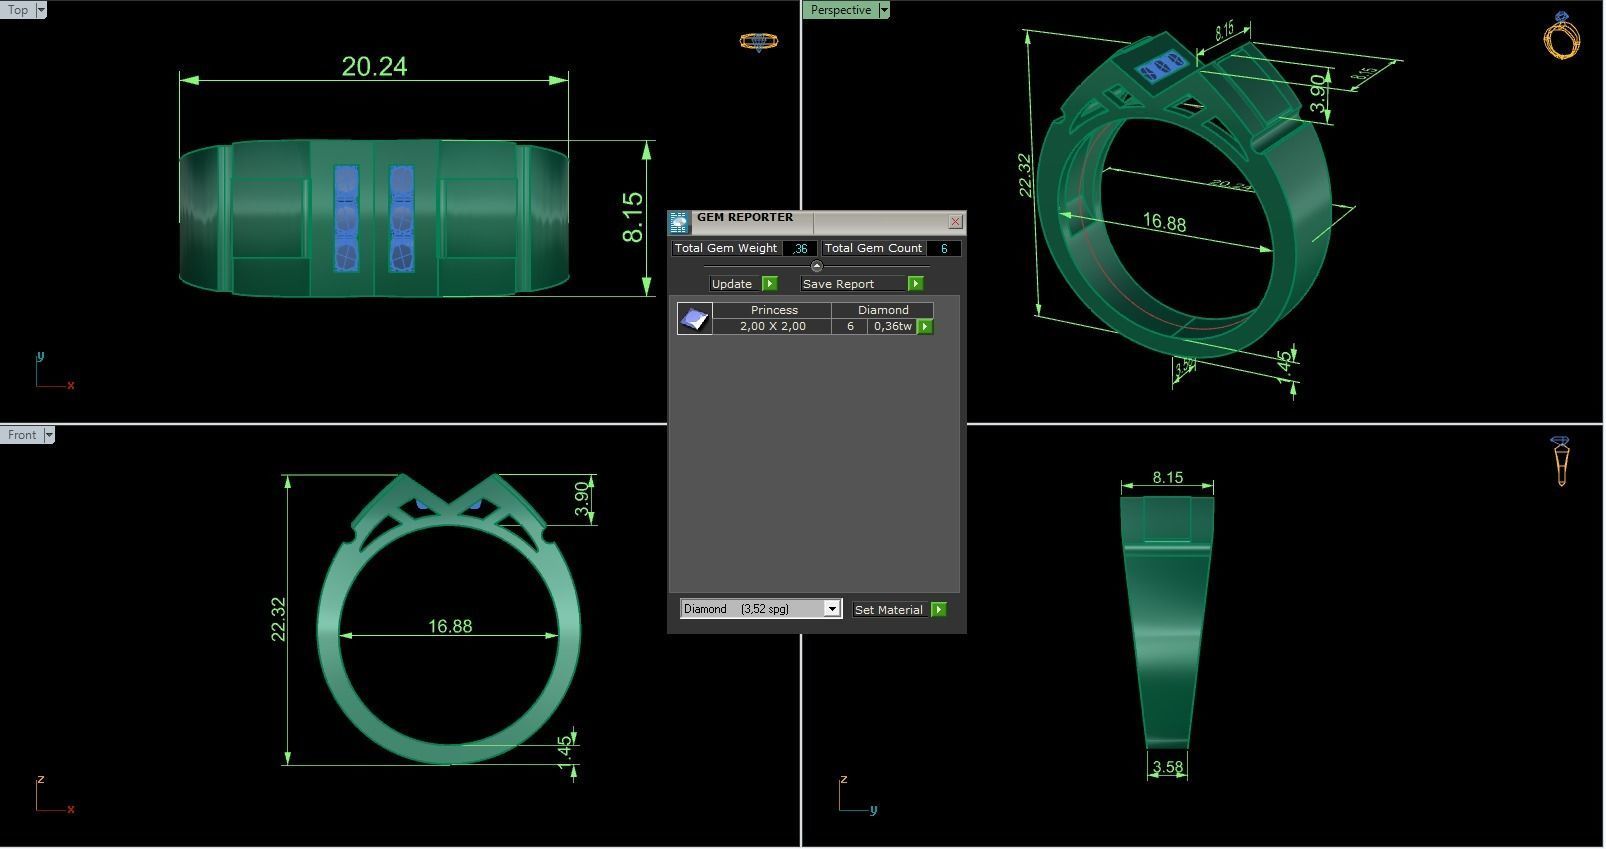The height and width of the screenshot is (849, 1606).
Task: Click the 2,00 X 2,00 size cell
Action: (773, 326)
